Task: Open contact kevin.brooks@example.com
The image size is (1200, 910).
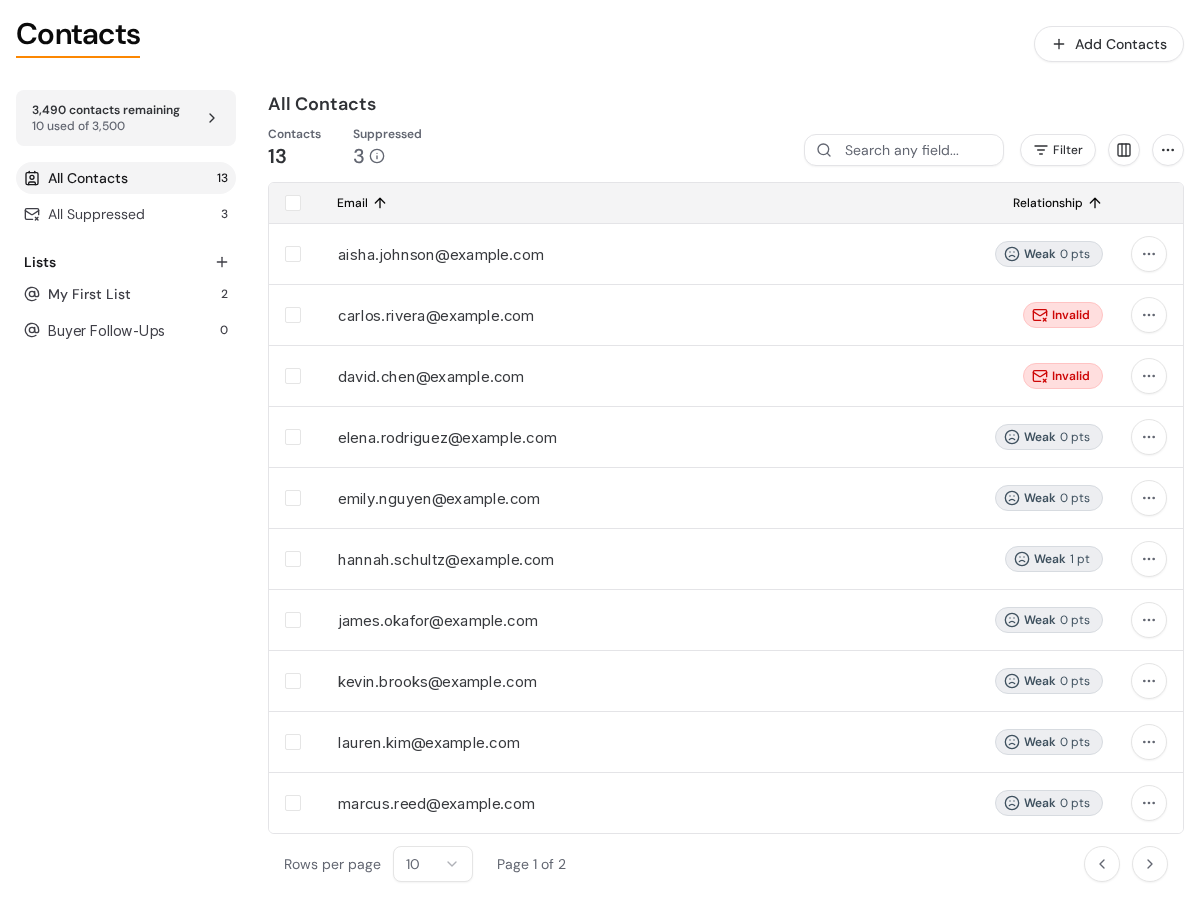Action: point(437,681)
